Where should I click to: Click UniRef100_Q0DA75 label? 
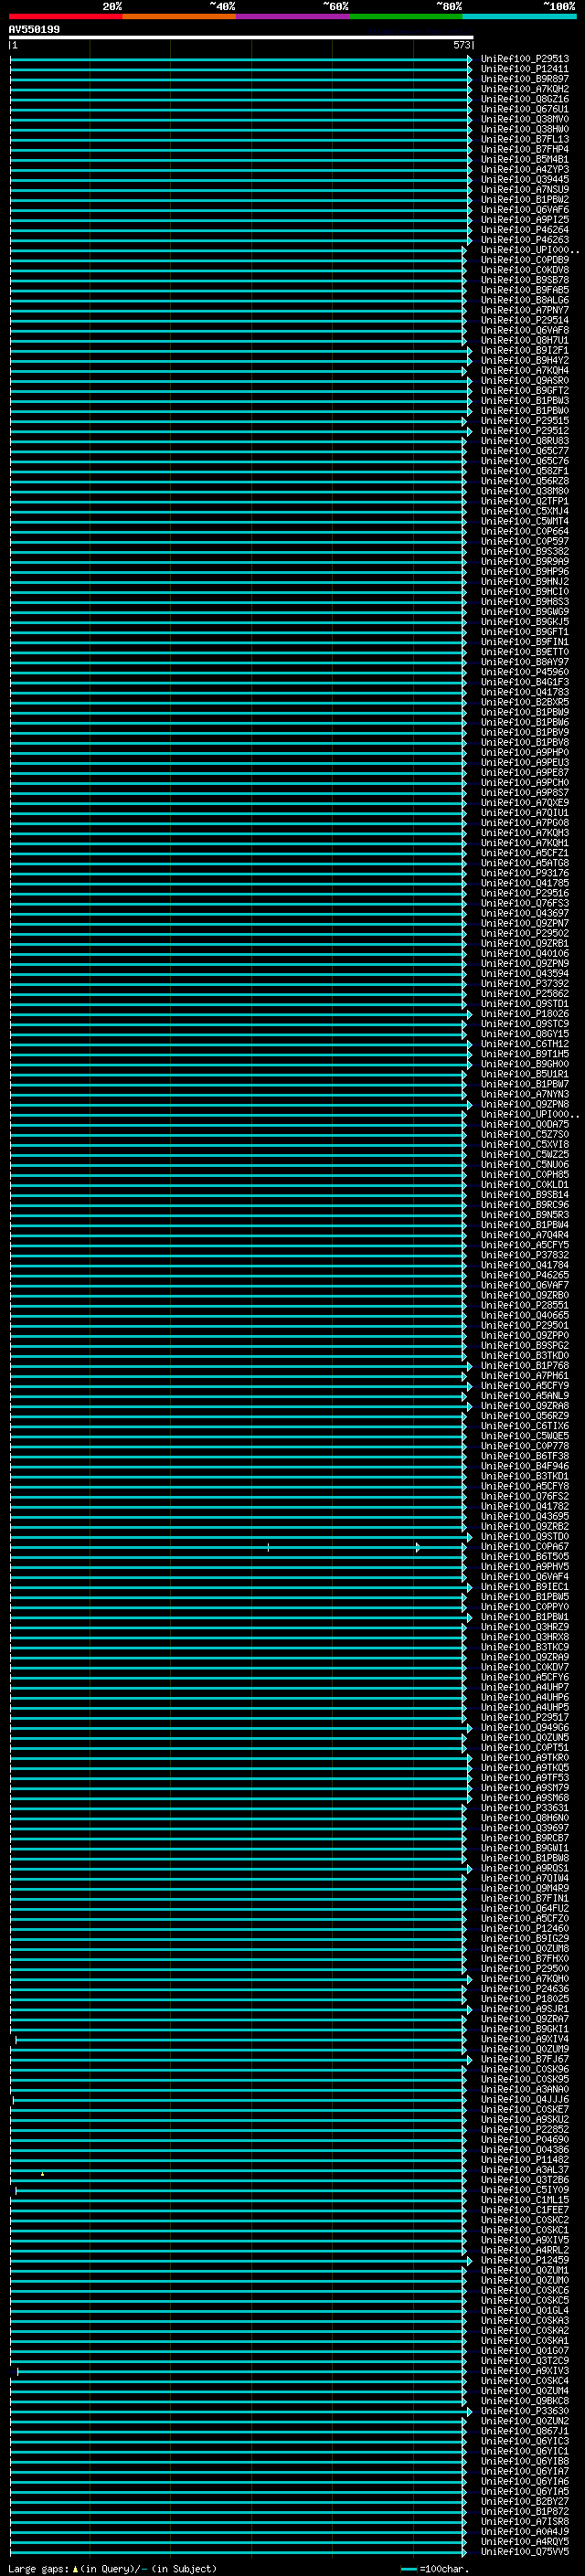pos(524,1124)
